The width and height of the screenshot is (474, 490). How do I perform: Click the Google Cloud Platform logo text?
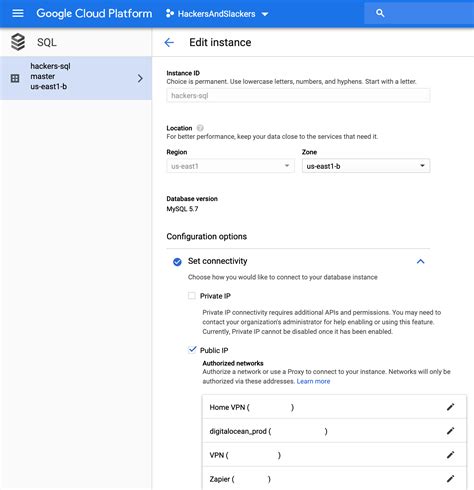94,14
